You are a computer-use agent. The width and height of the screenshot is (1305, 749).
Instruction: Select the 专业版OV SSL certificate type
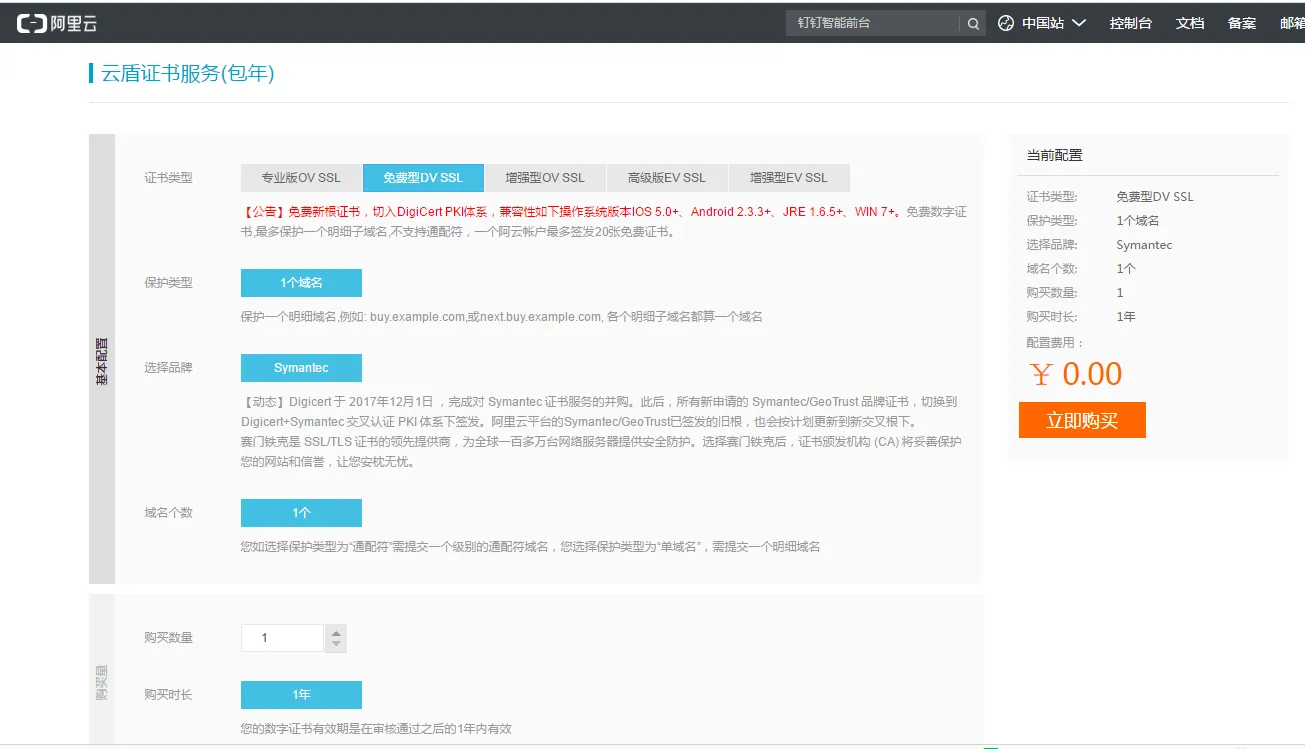point(301,178)
